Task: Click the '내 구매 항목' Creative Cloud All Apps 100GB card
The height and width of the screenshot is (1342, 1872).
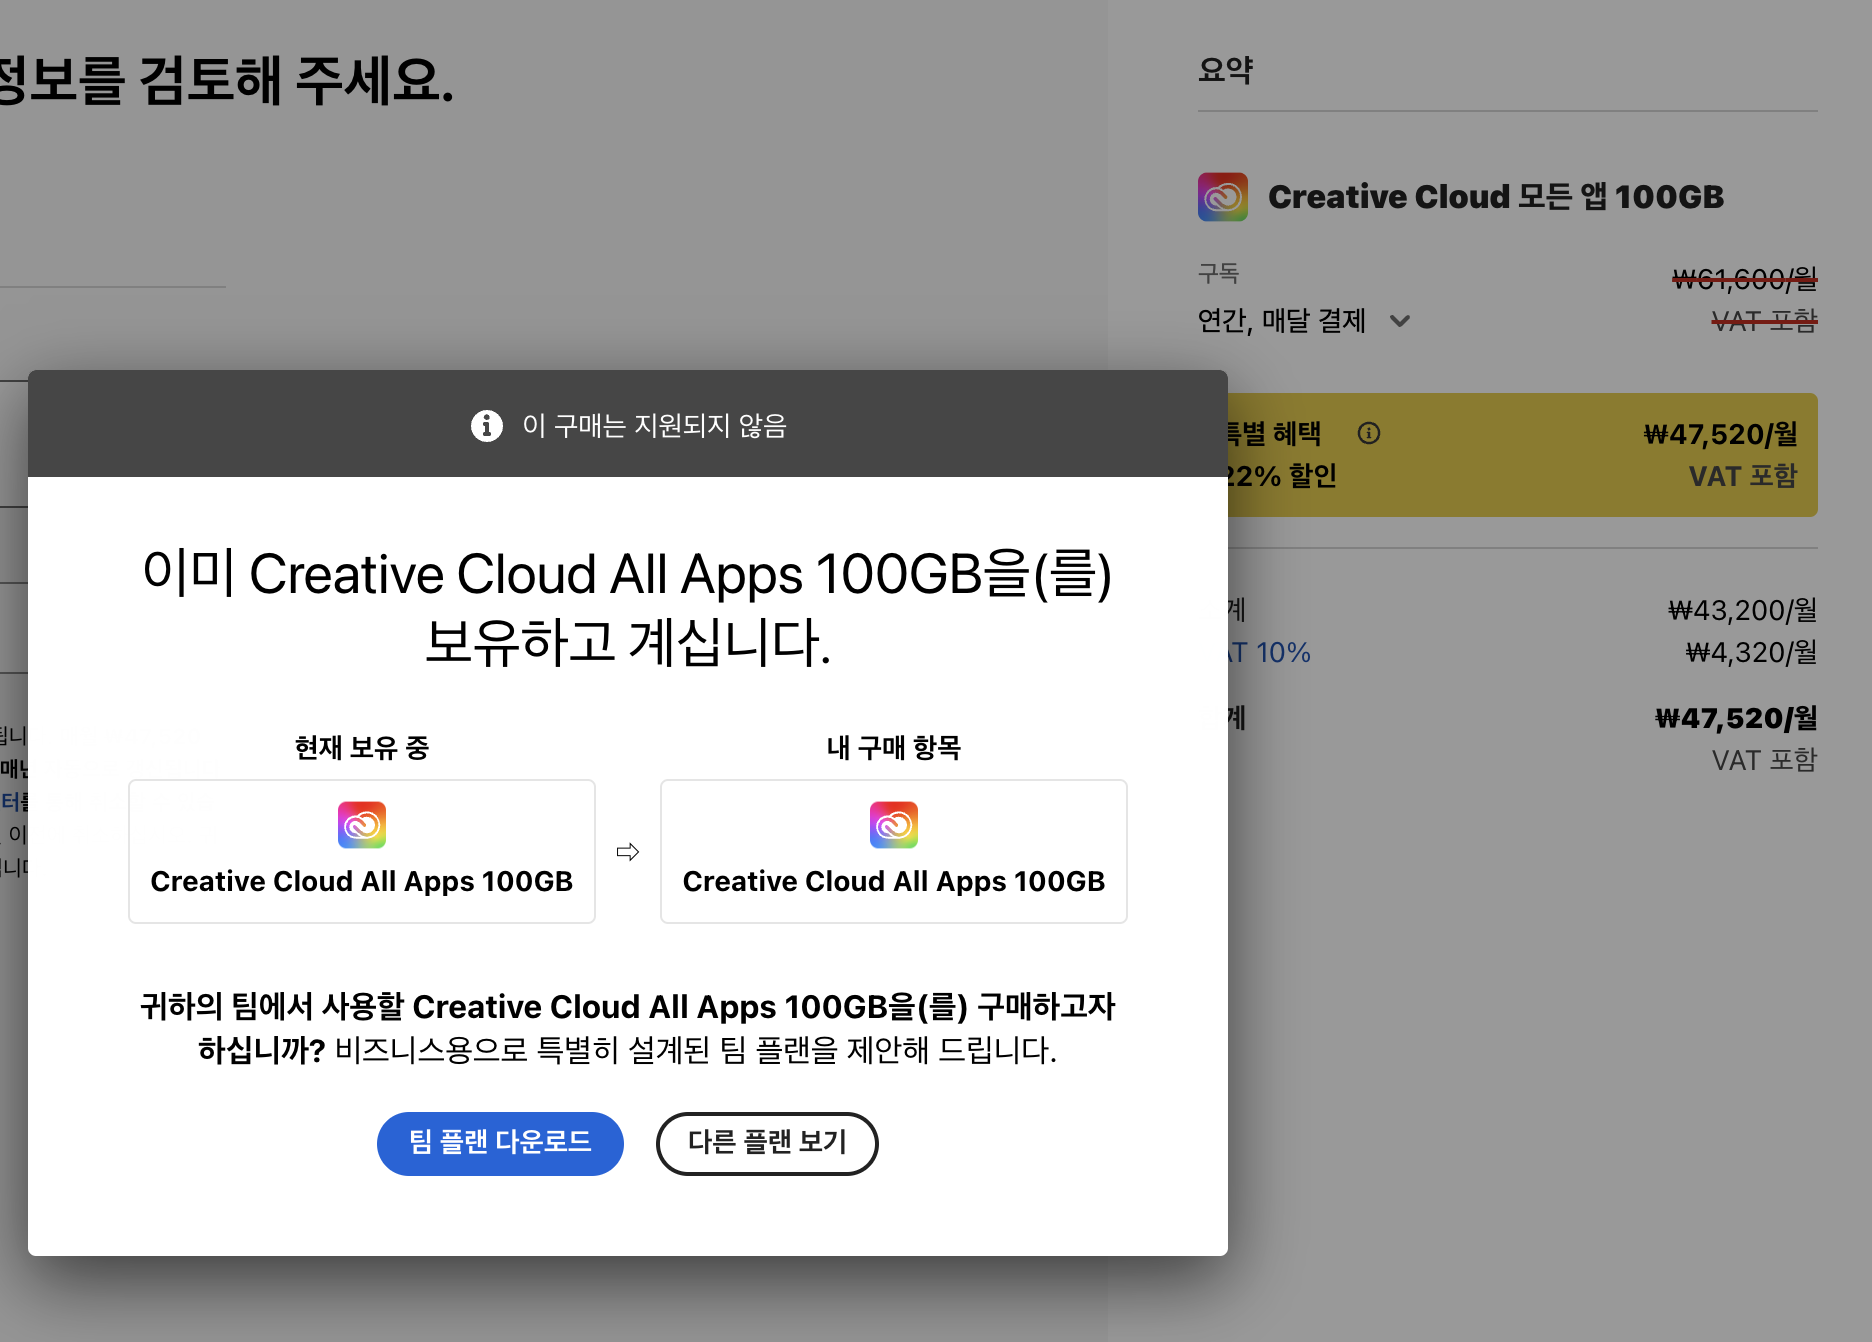Action: (x=894, y=851)
